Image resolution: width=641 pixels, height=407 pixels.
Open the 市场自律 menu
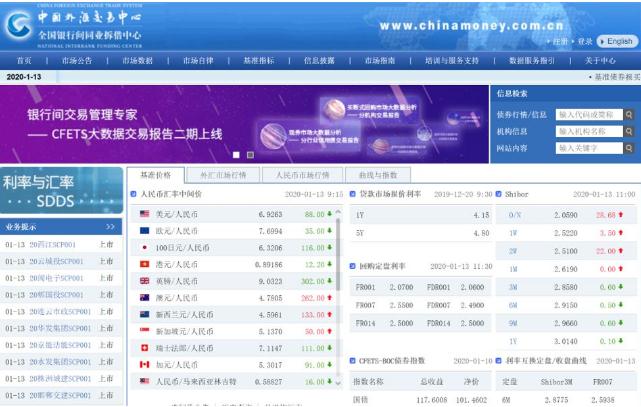click(198, 60)
